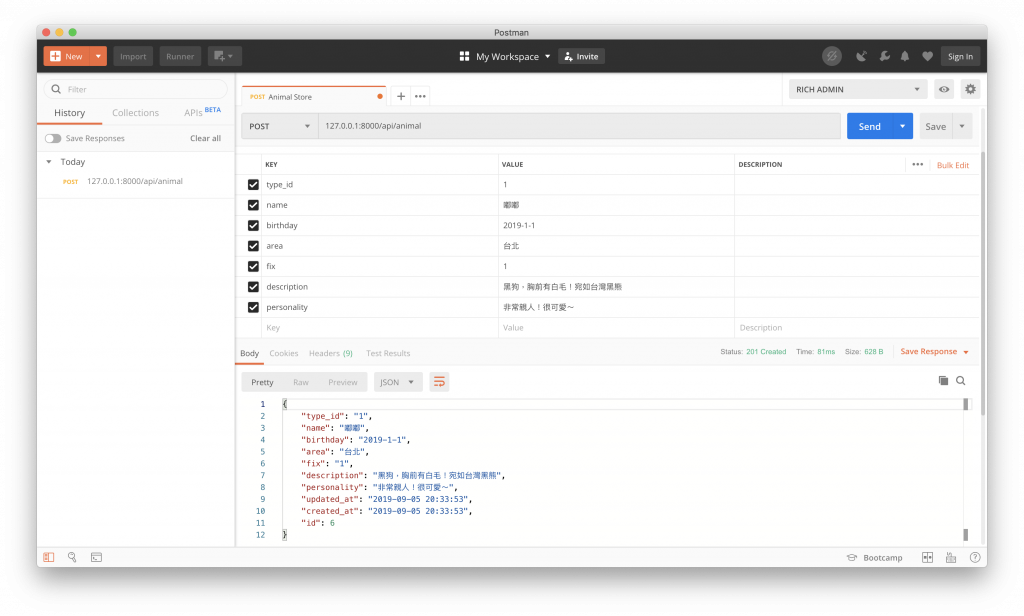Click the sync status icon
Image resolution: width=1024 pixels, height=616 pixels.
point(831,56)
